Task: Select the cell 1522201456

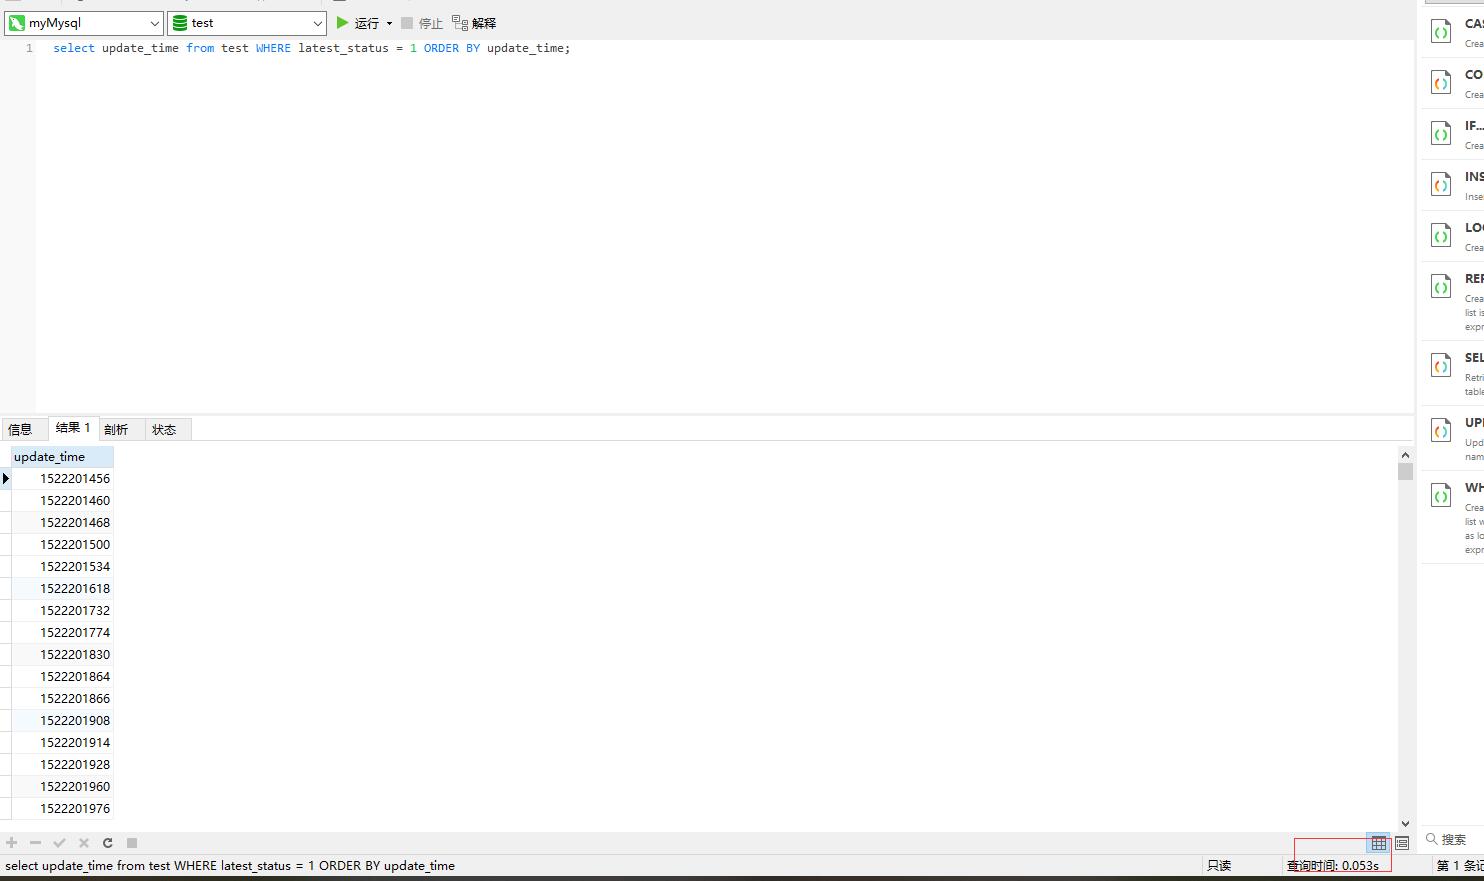Action: pyautogui.click(x=62, y=479)
